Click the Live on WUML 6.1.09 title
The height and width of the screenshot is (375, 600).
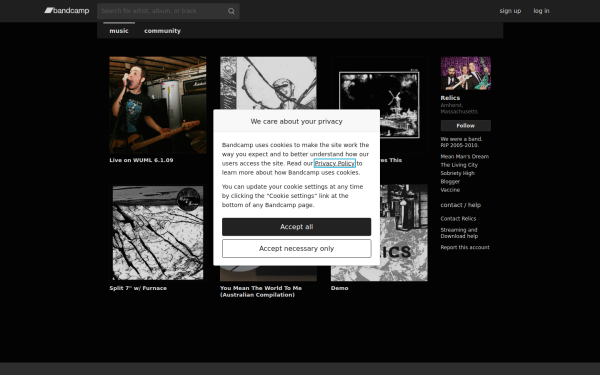pos(141,160)
